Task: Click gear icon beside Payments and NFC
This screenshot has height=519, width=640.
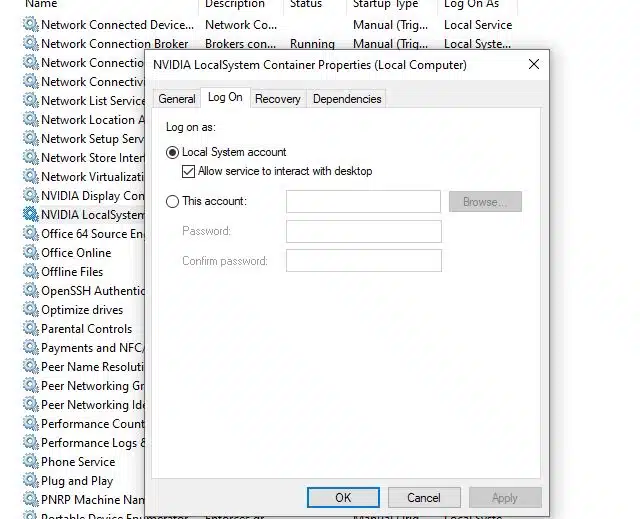Action: (31, 348)
